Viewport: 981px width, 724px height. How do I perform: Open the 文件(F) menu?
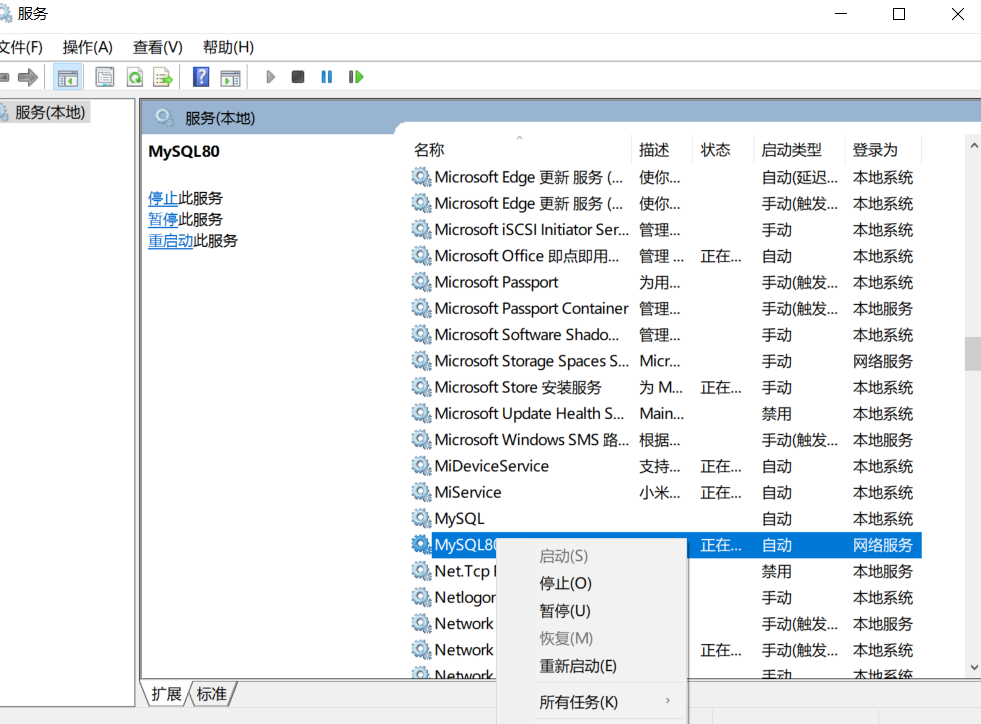(x=21, y=48)
